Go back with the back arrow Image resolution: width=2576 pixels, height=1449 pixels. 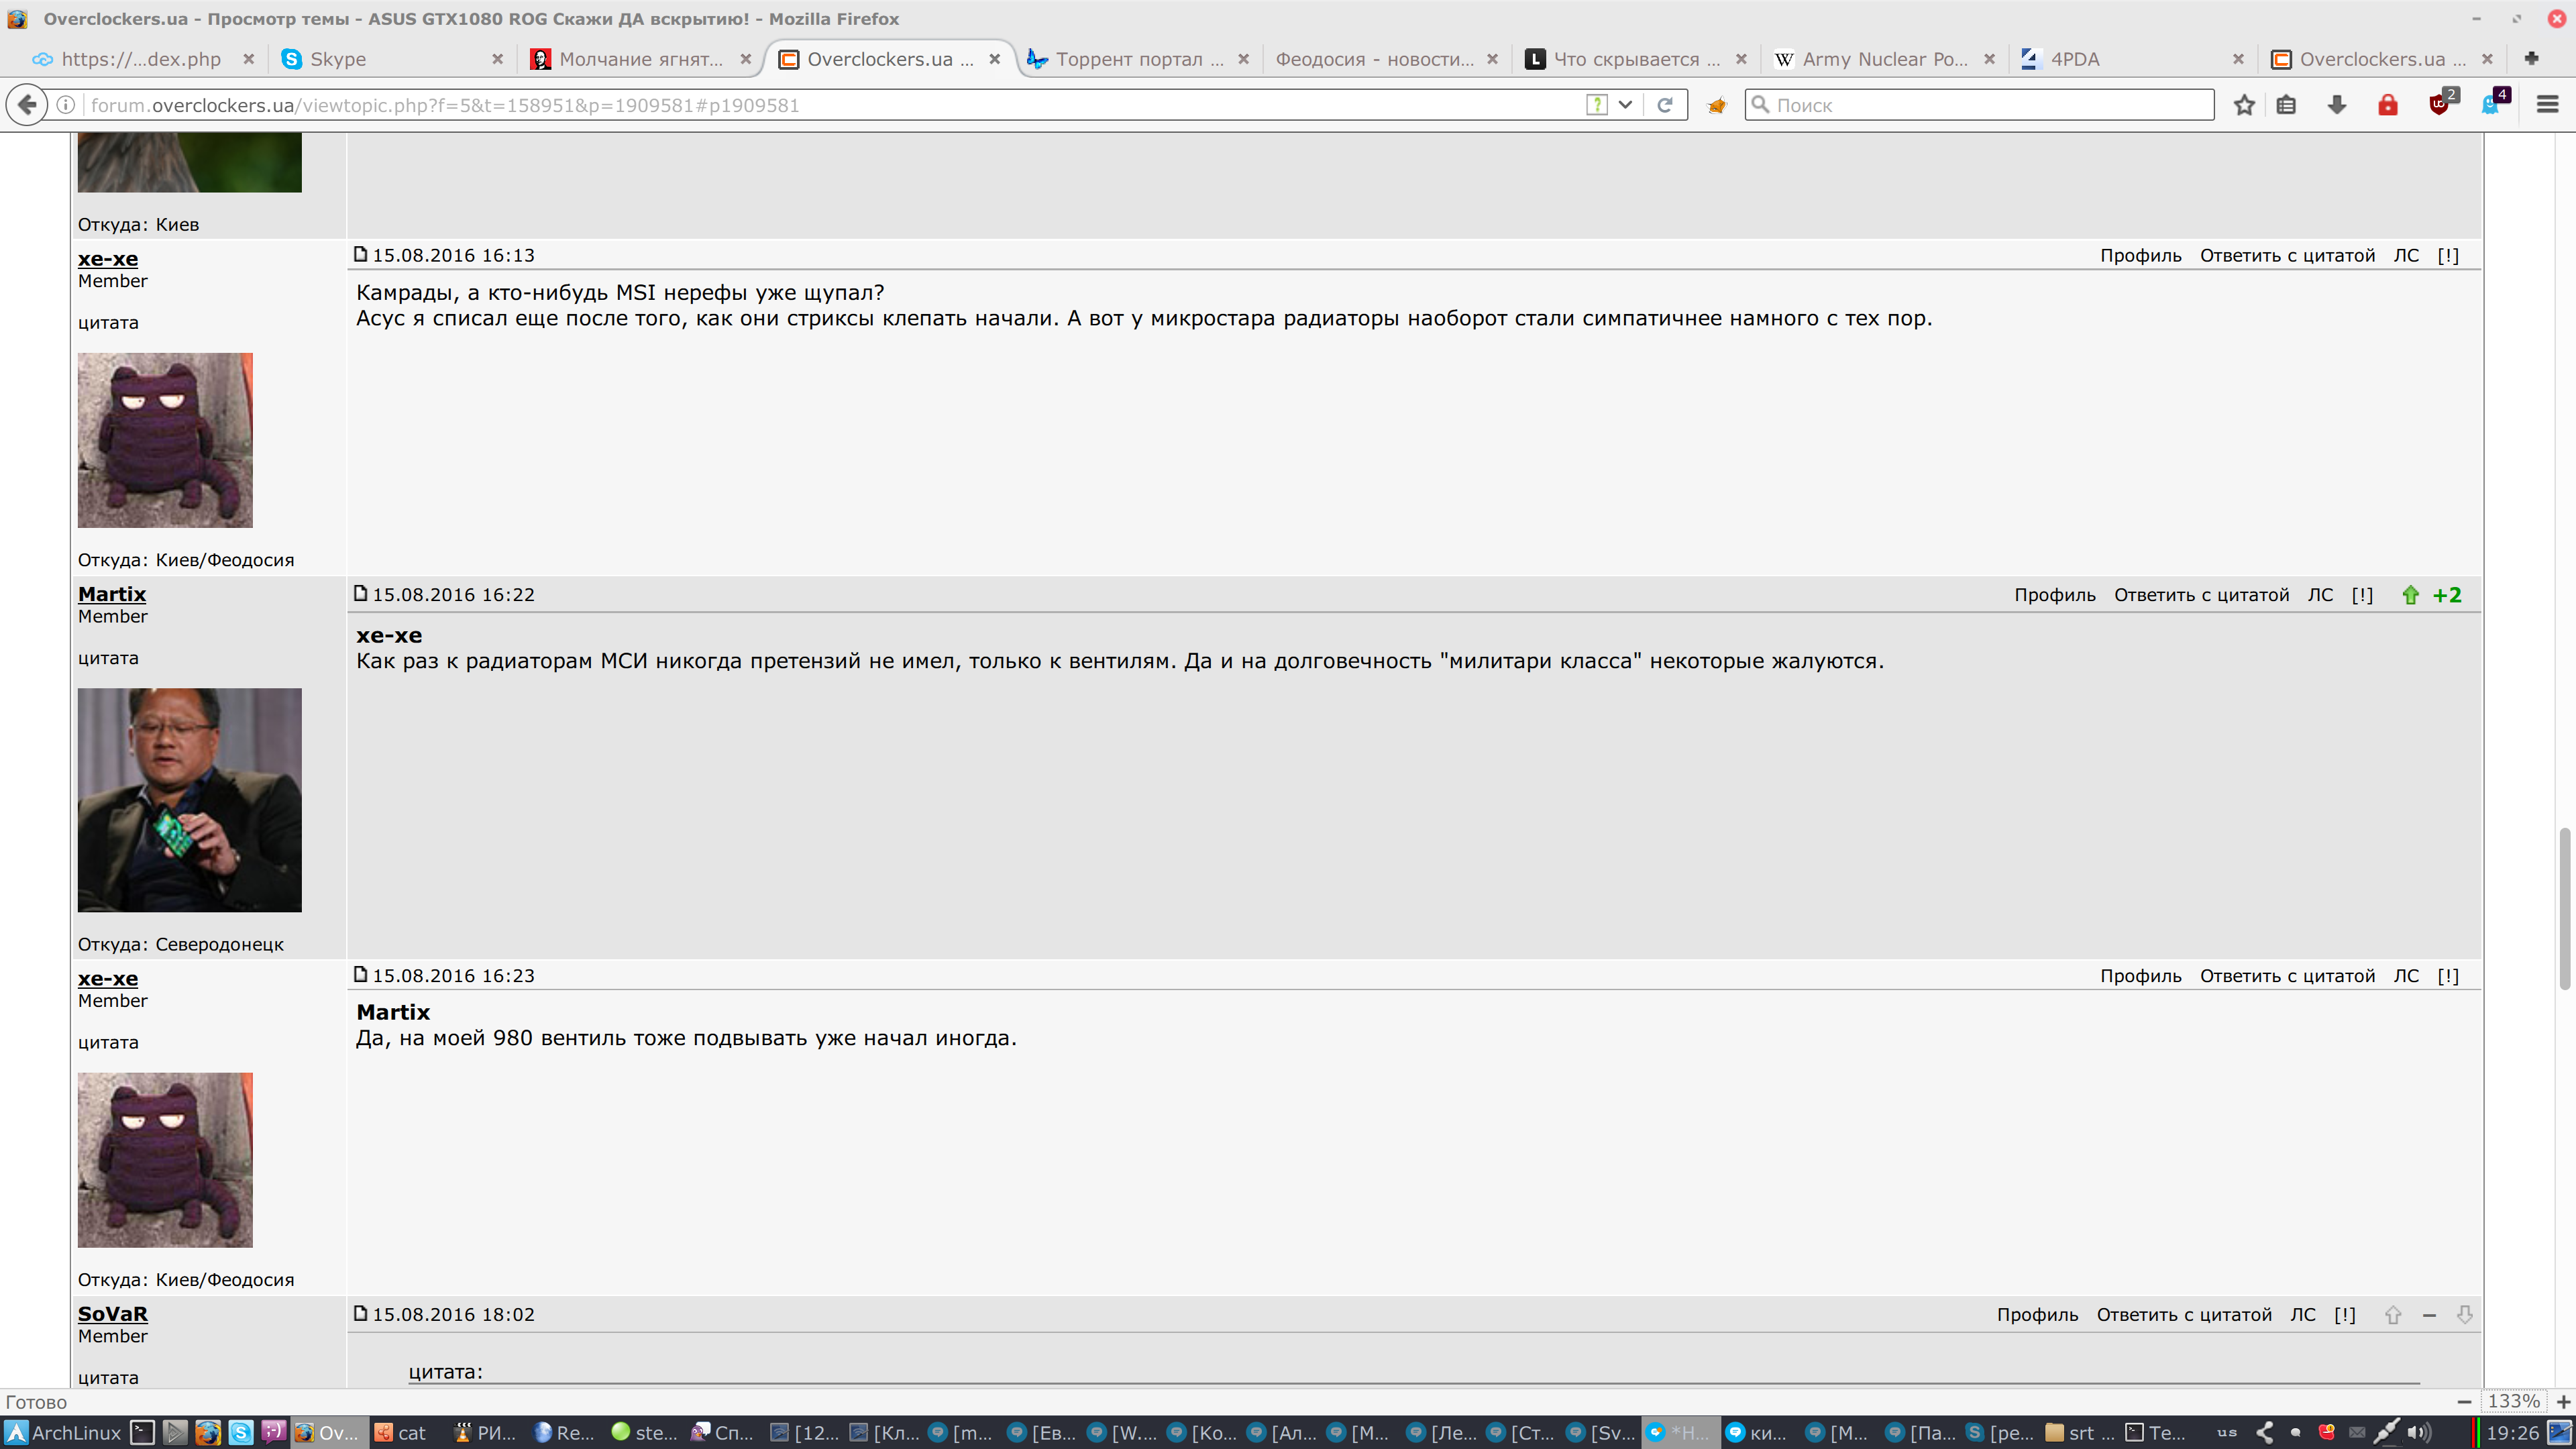[x=27, y=105]
